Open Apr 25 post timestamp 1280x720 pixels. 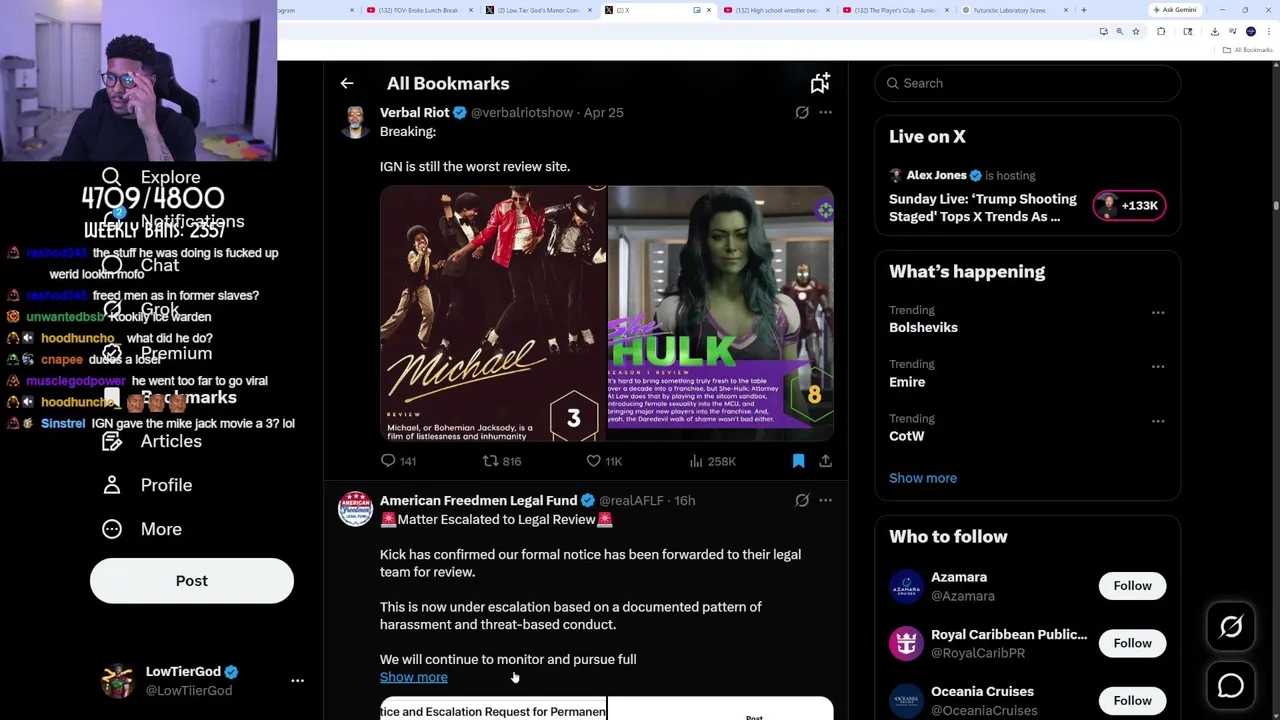coord(604,113)
